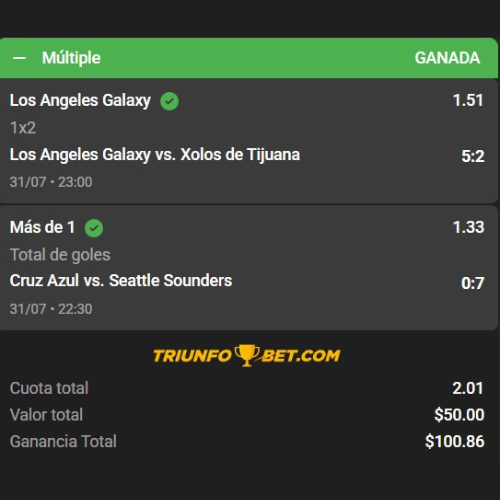Click the green checkmark next to Los Angeles Galaxy
Viewport: 500px width, 500px height.
[169, 101]
